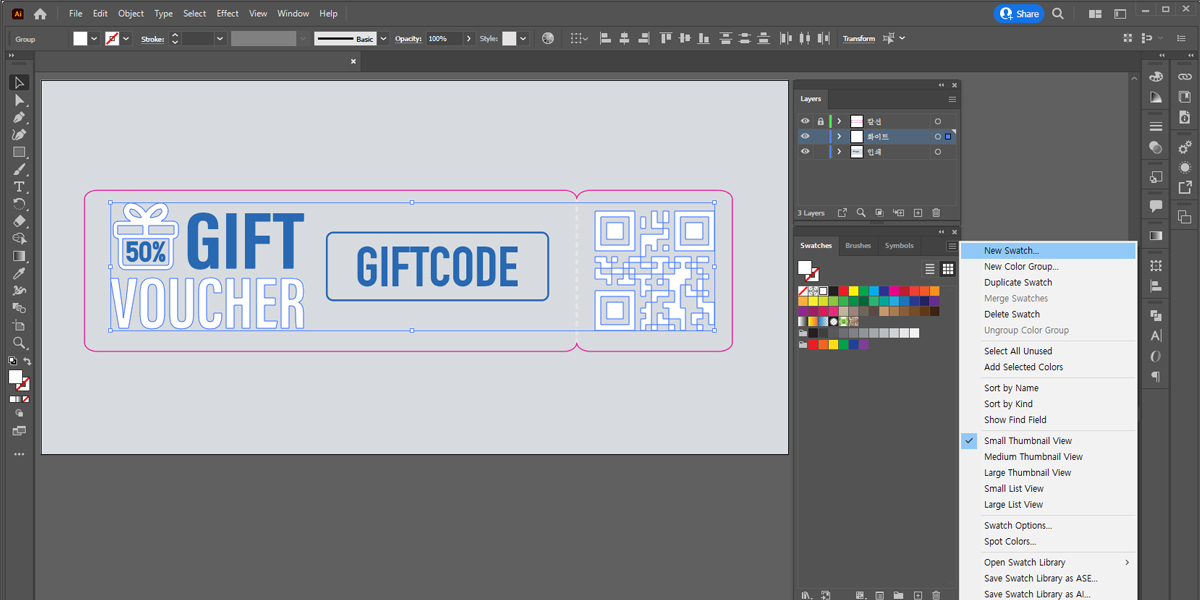
Task: Open fill color dropdown arrow
Action: coord(94,38)
